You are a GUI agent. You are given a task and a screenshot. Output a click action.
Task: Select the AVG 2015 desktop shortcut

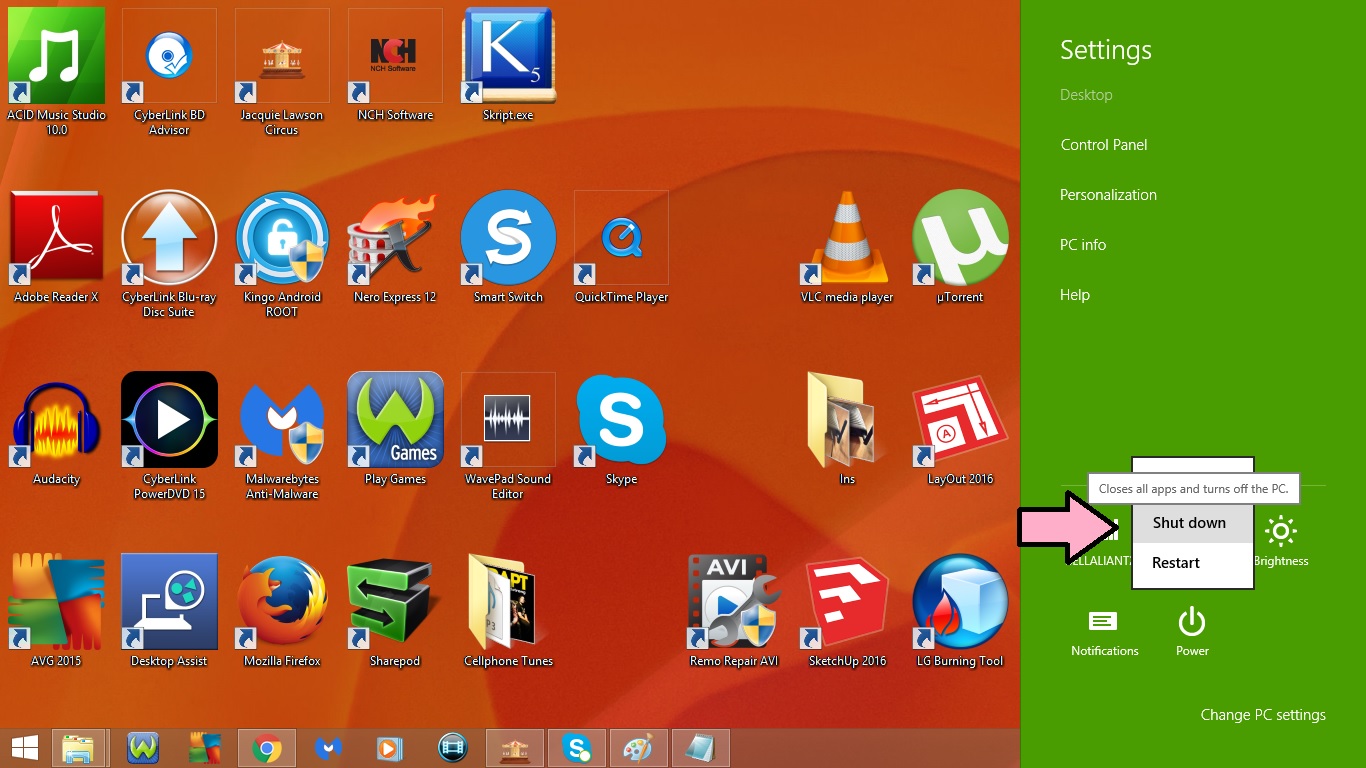(x=56, y=611)
